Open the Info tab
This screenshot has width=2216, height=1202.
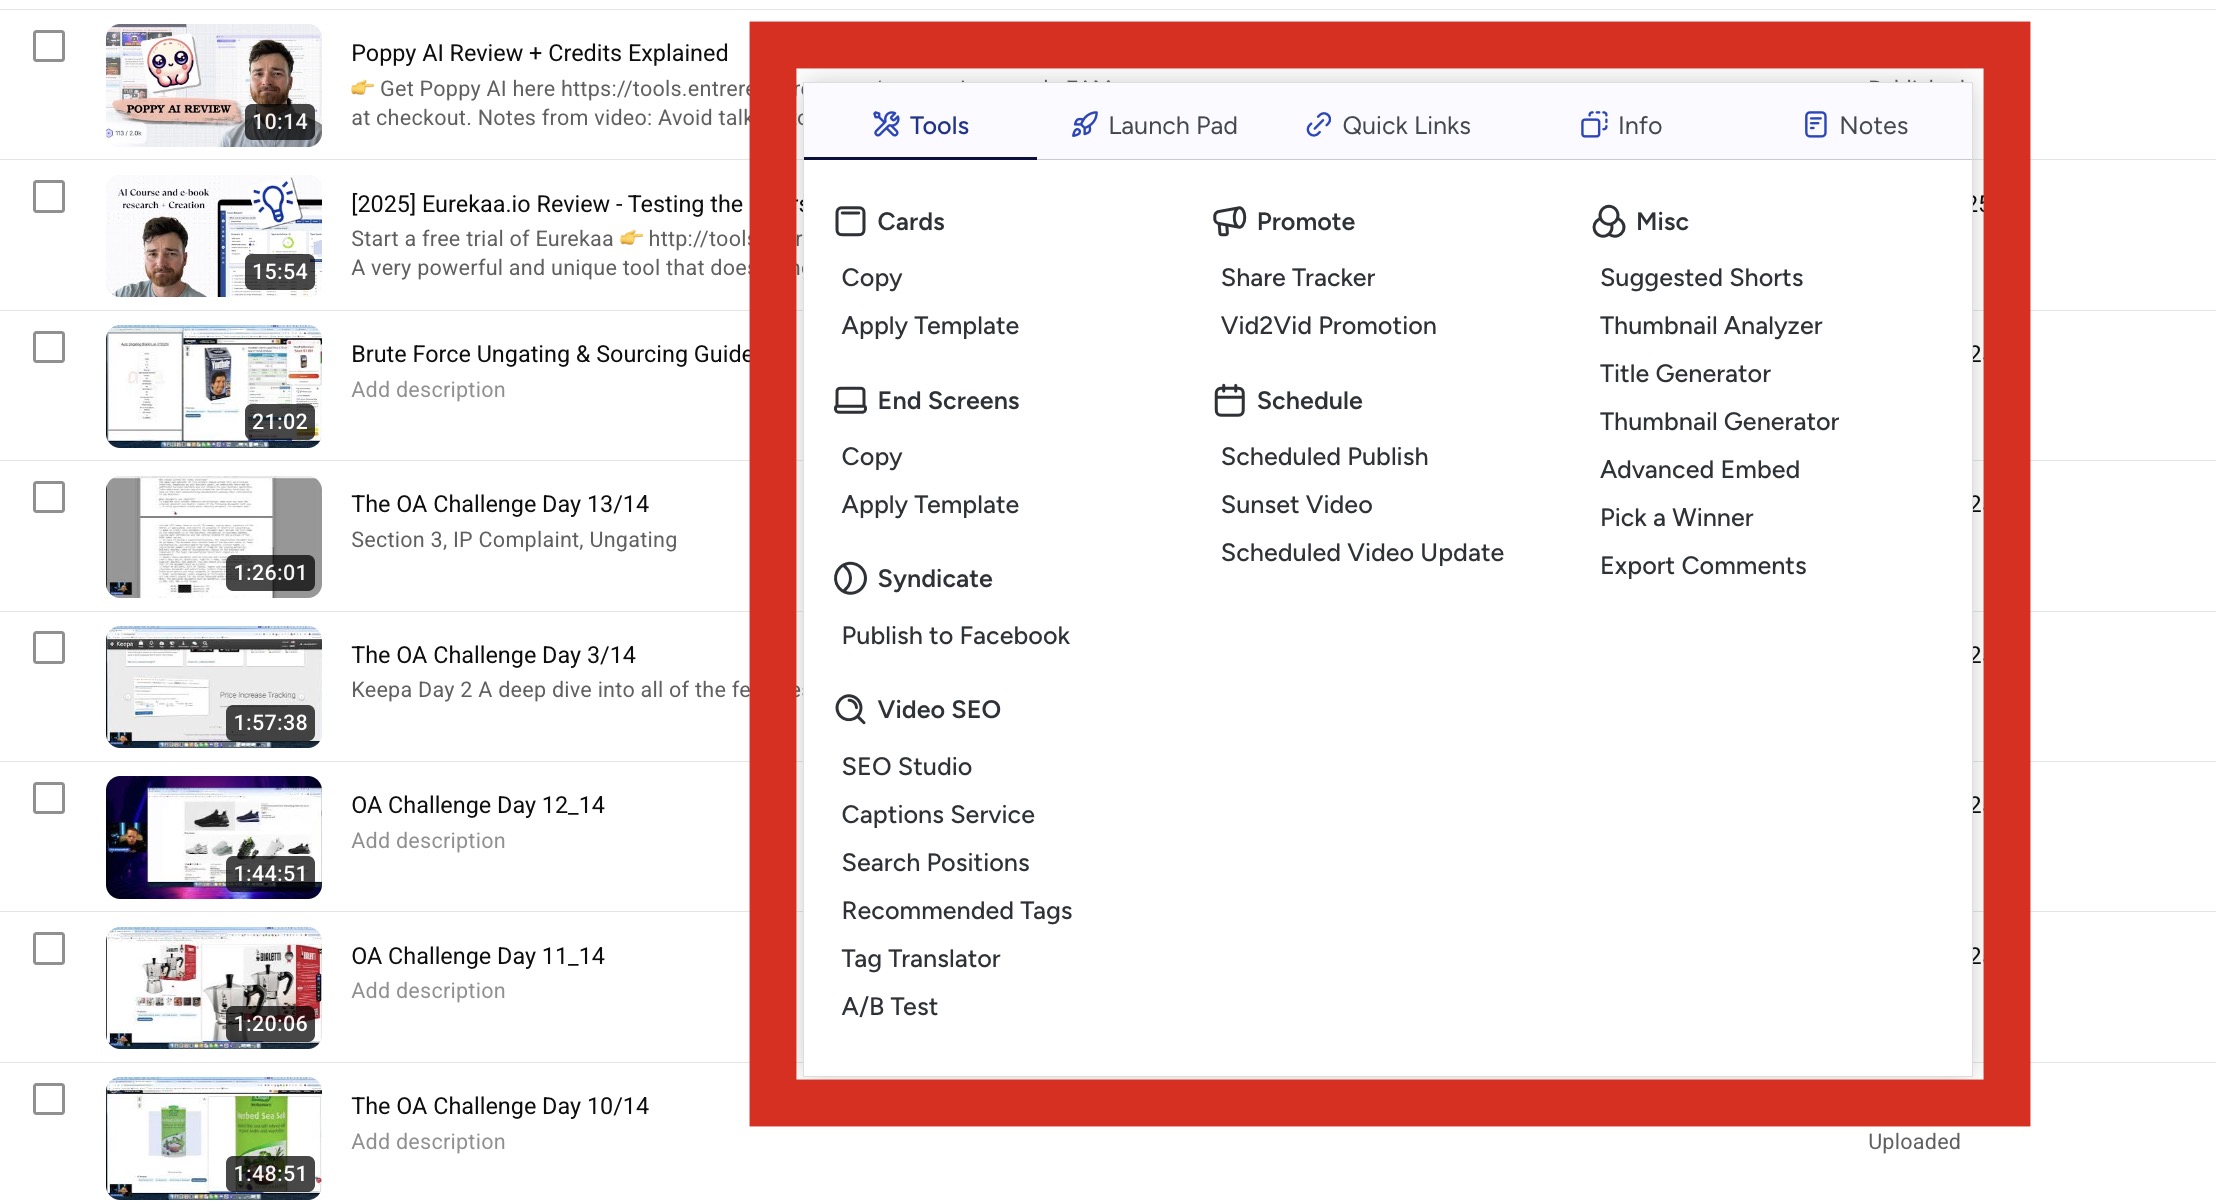point(1621,125)
